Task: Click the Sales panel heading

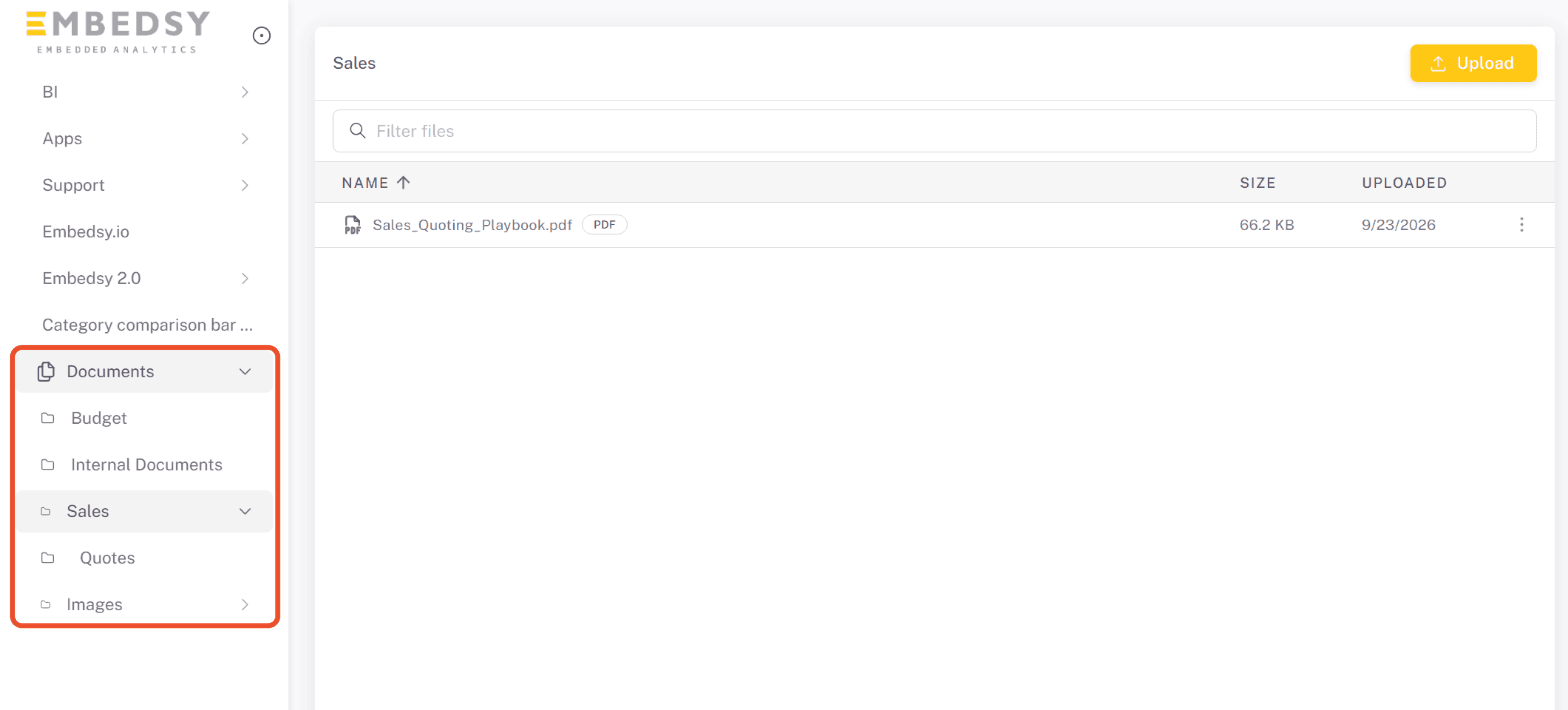Action: (x=354, y=63)
